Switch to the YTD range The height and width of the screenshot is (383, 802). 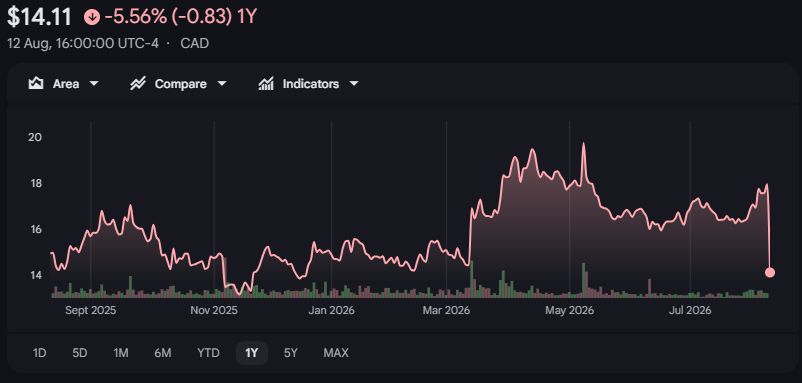208,353
